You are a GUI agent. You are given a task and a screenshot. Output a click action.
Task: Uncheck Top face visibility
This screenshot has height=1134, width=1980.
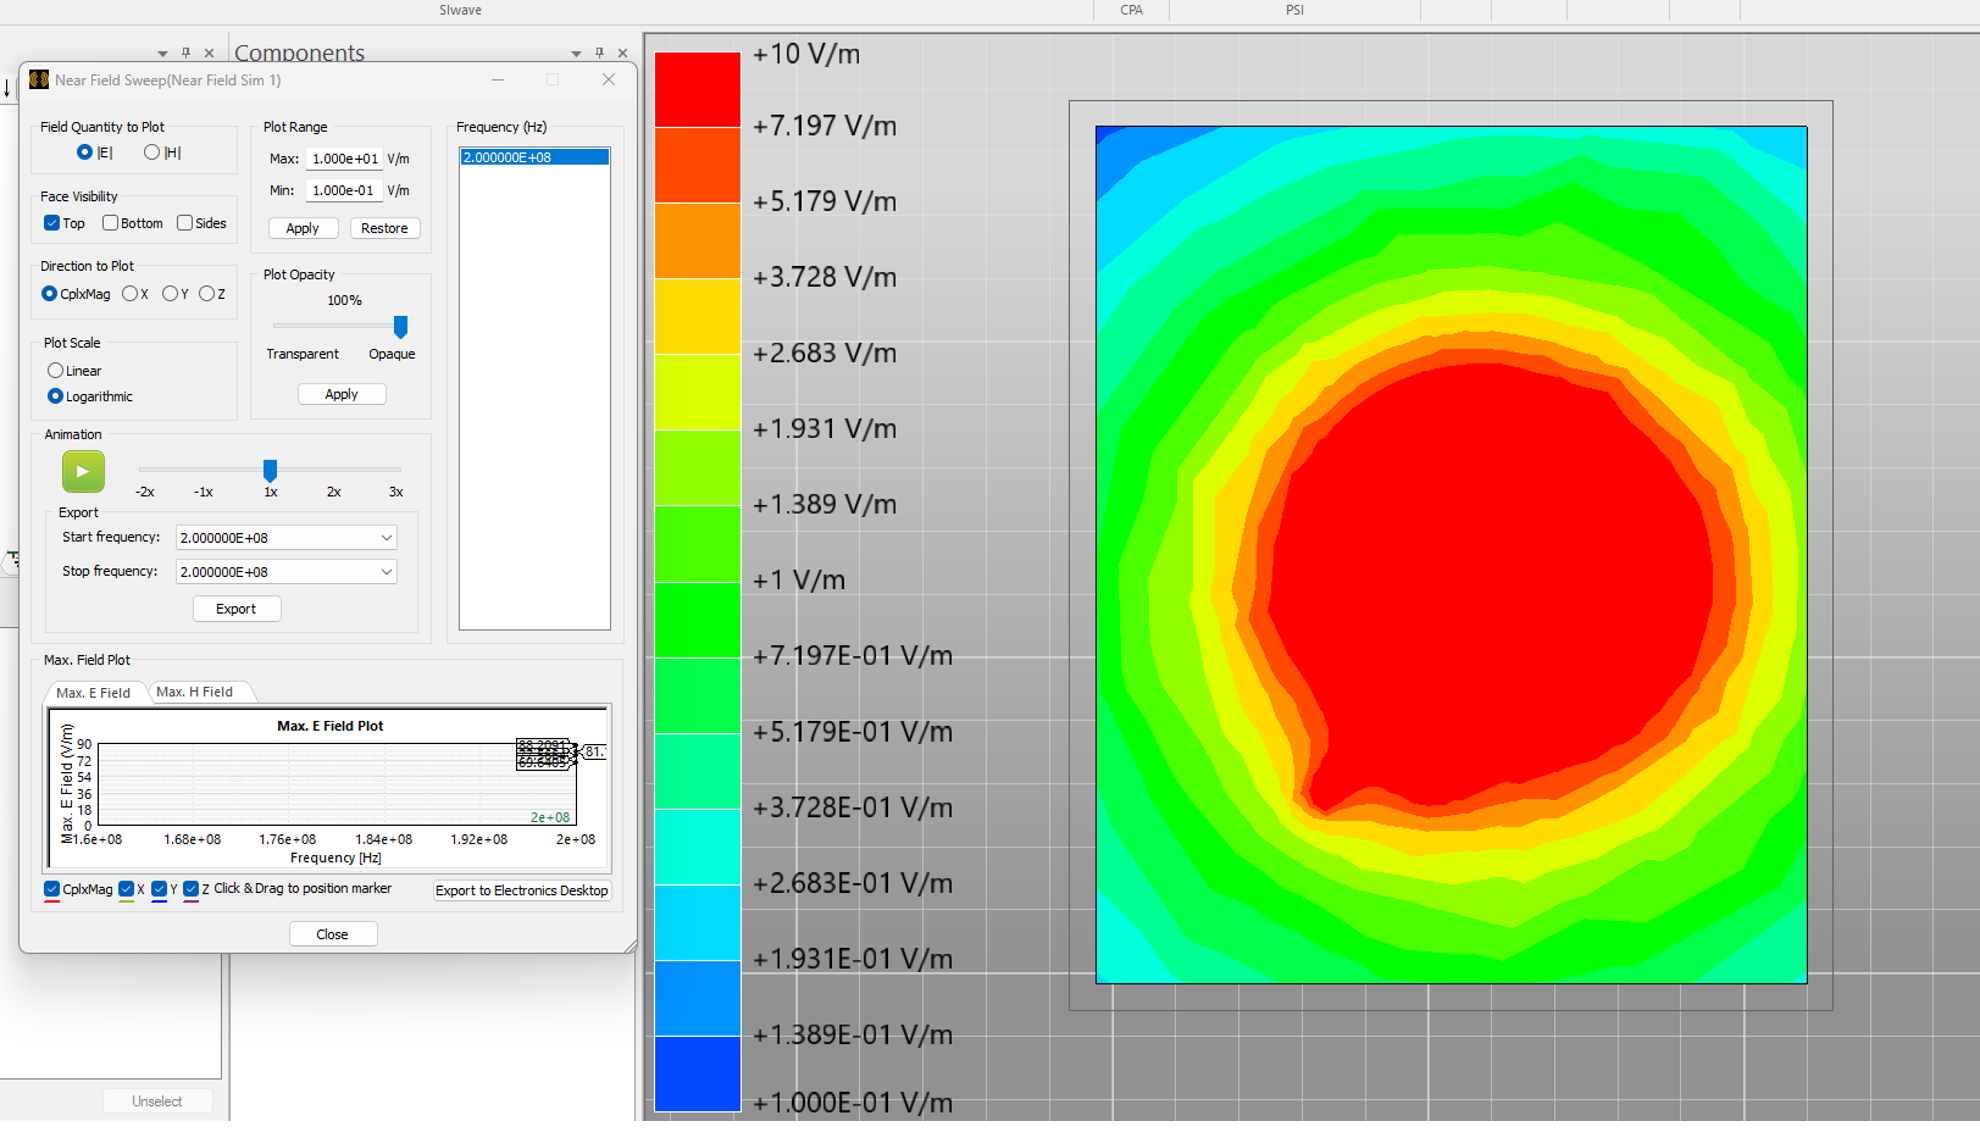tap(52, 223)
